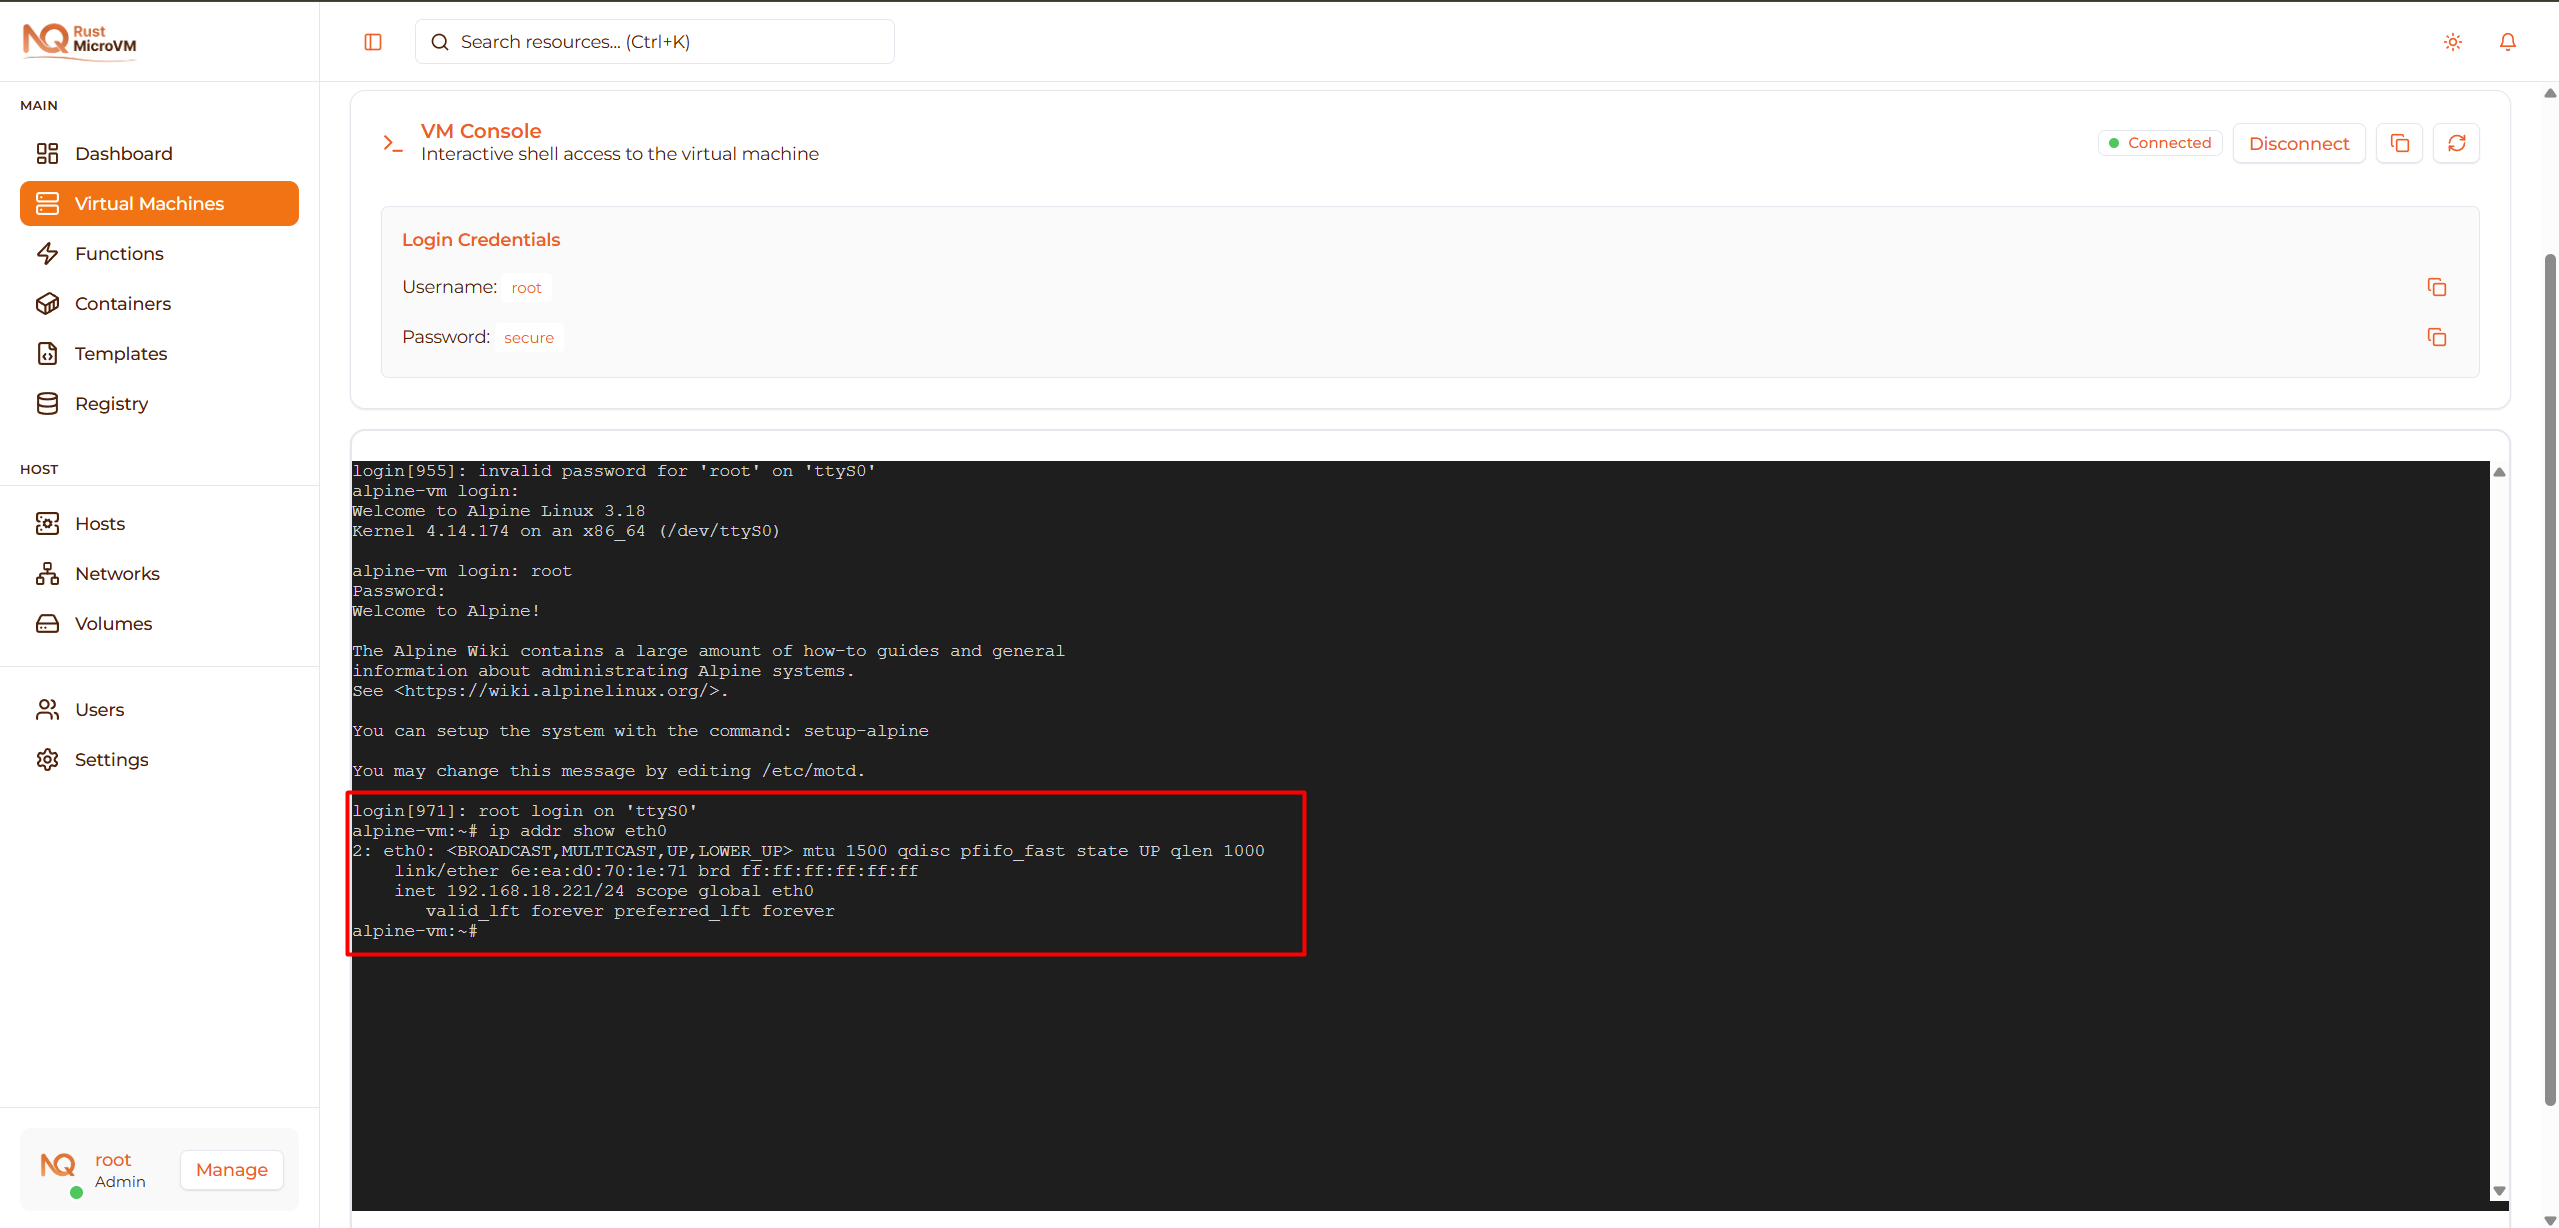Image resolution: width=2559 pixels, height=1228 pixels.
Task: Click the green online dot near root Admin
Action: point(75,1193)
